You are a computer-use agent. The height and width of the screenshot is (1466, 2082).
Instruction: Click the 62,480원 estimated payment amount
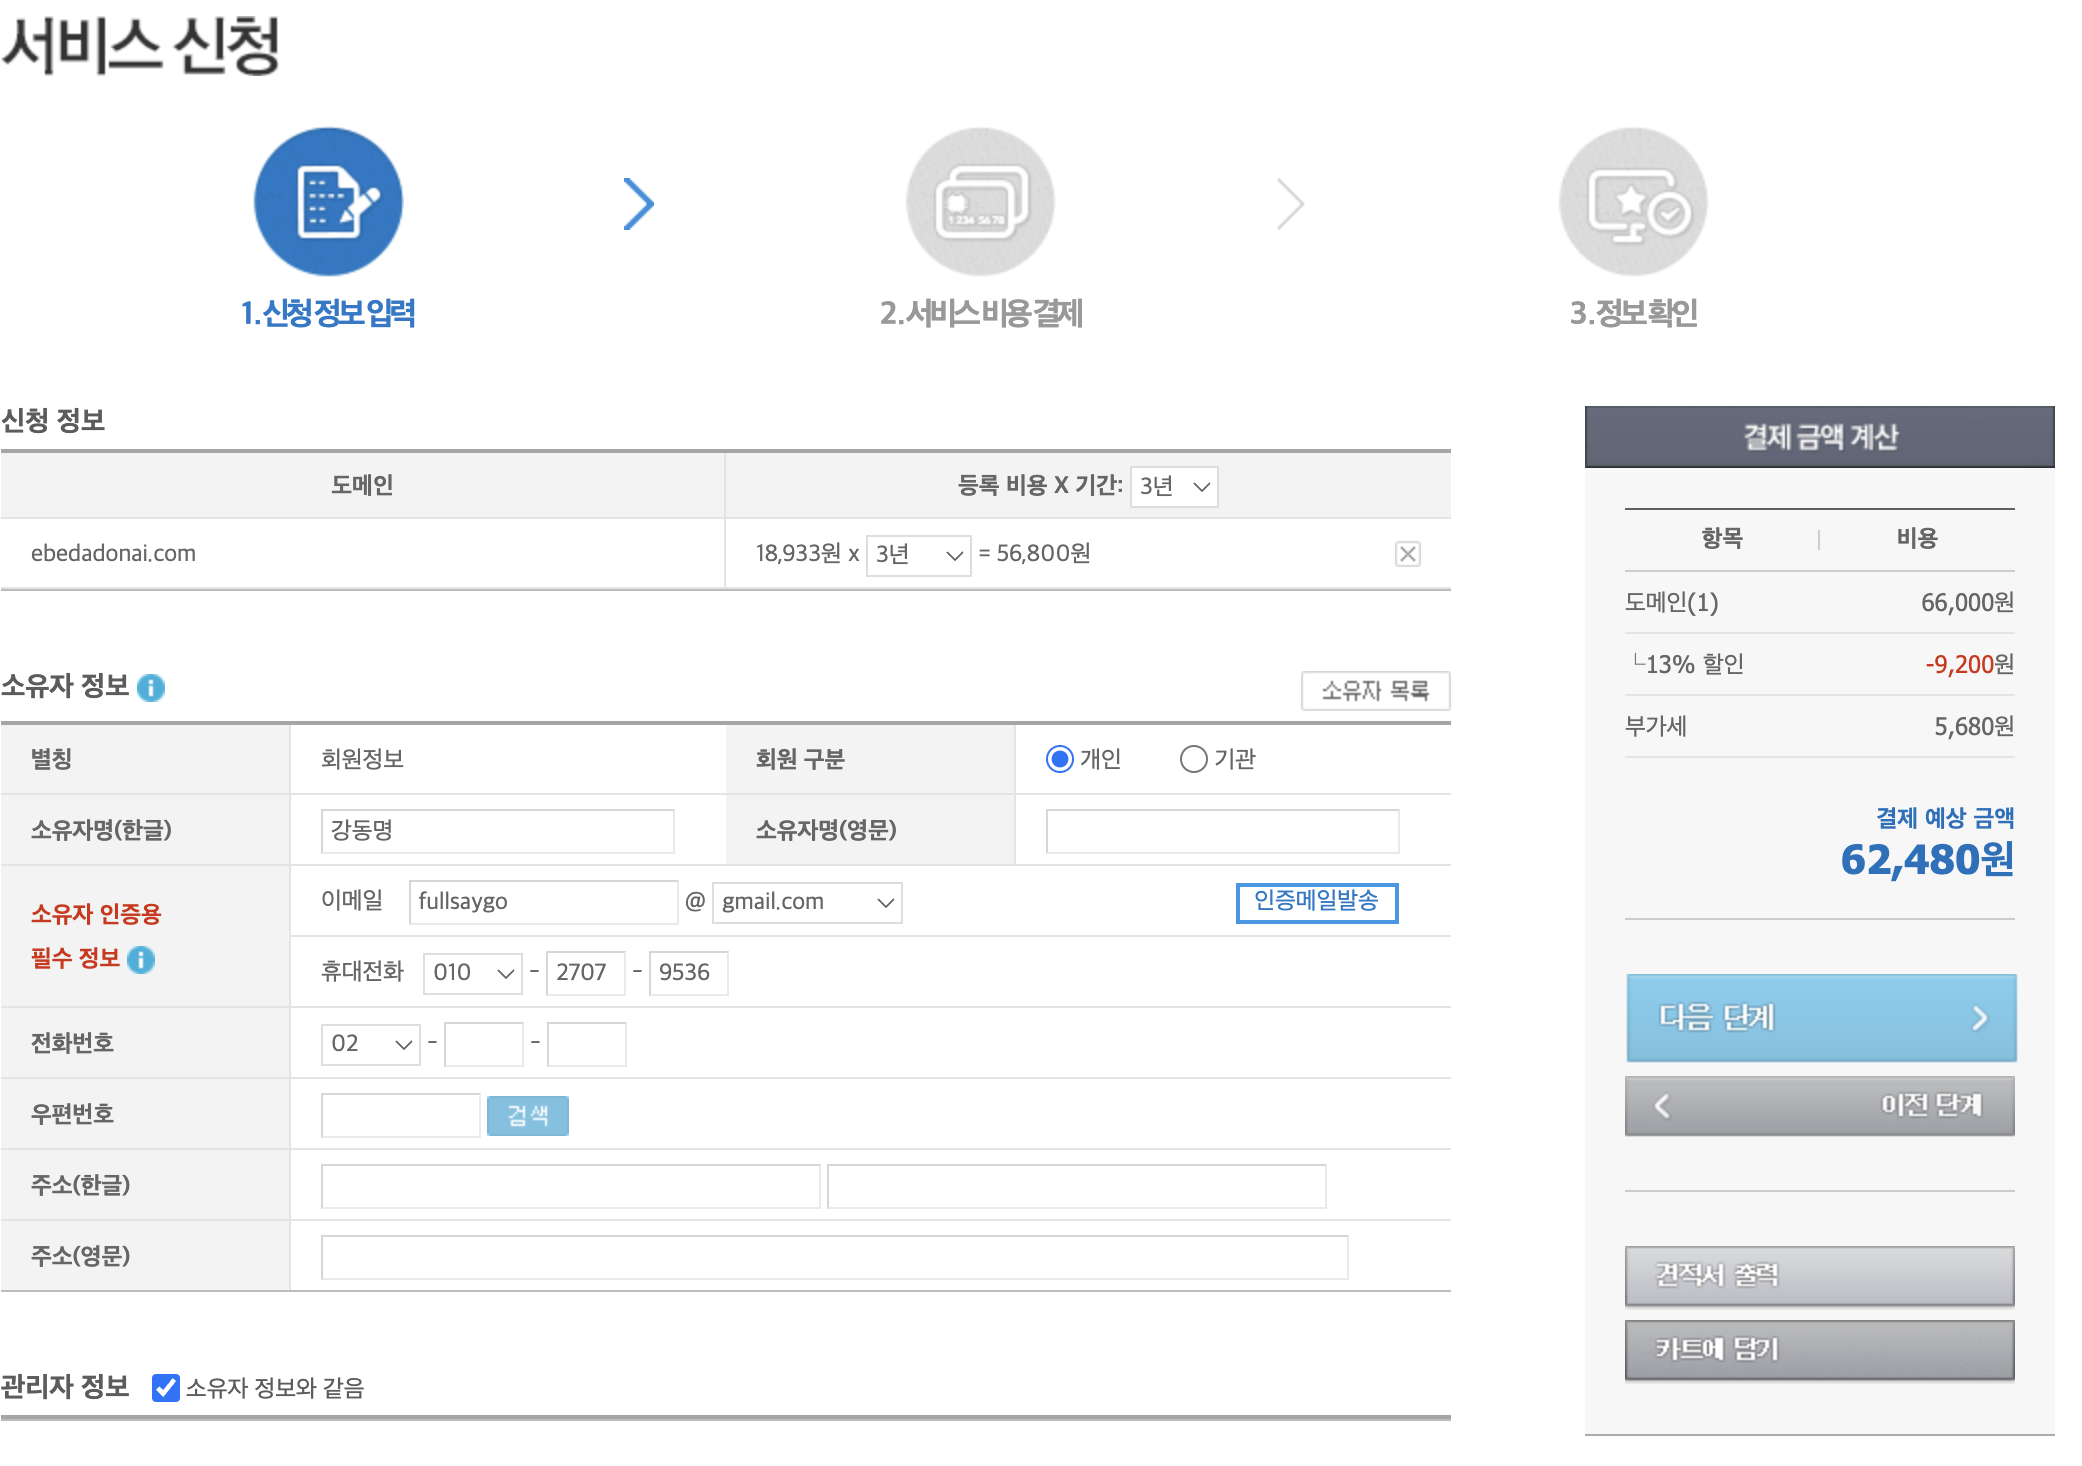1927,860
